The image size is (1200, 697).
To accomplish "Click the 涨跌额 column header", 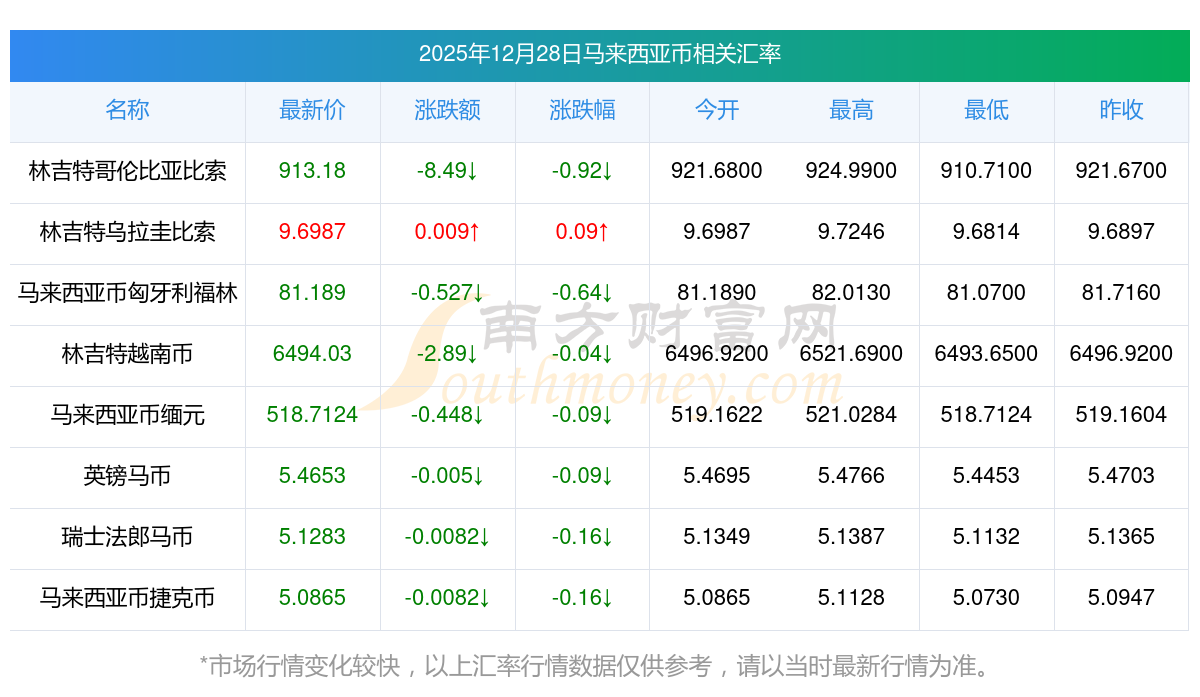I will coord(447,110).
